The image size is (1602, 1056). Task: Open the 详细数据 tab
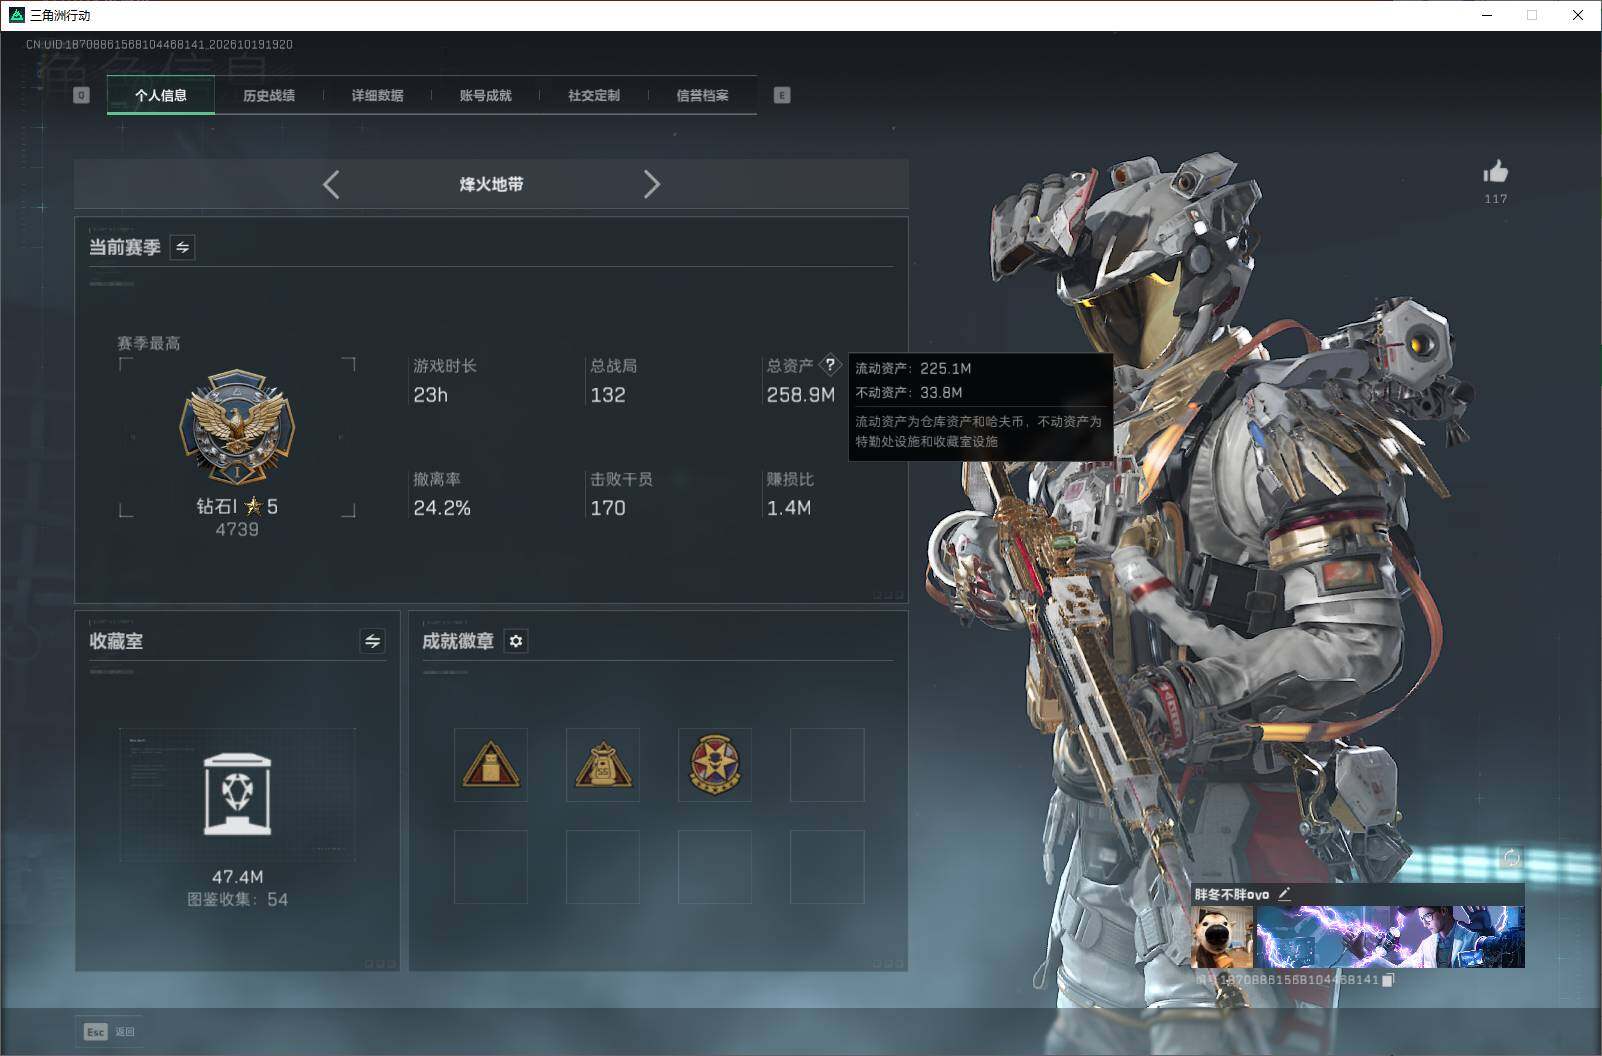coord(377,95)
